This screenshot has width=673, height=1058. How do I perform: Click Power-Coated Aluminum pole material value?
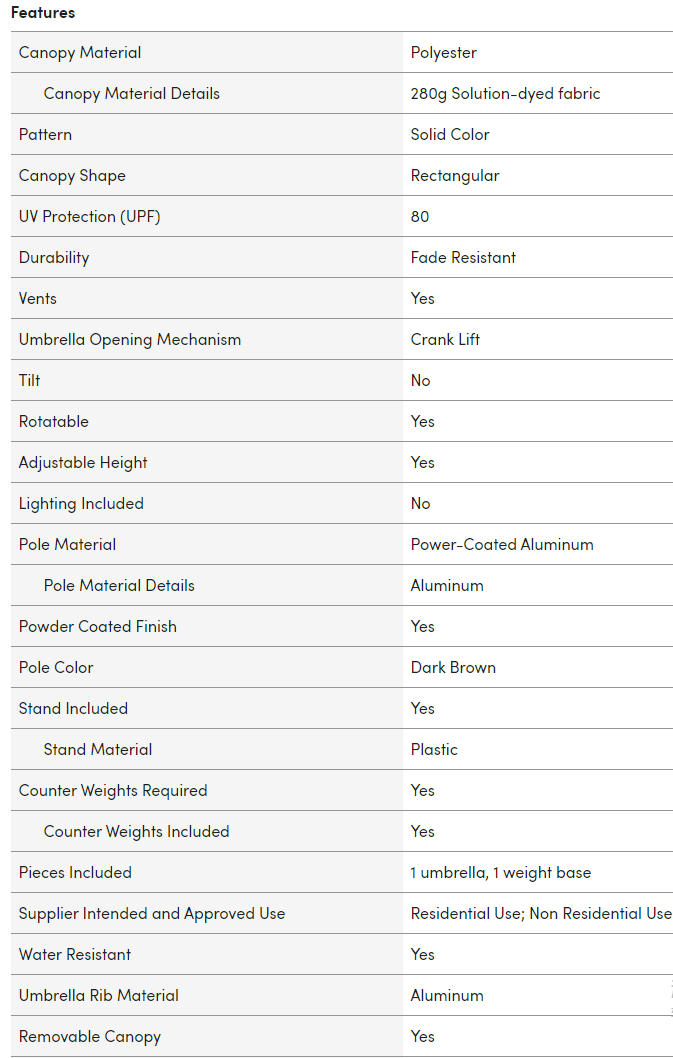[502, 544]
